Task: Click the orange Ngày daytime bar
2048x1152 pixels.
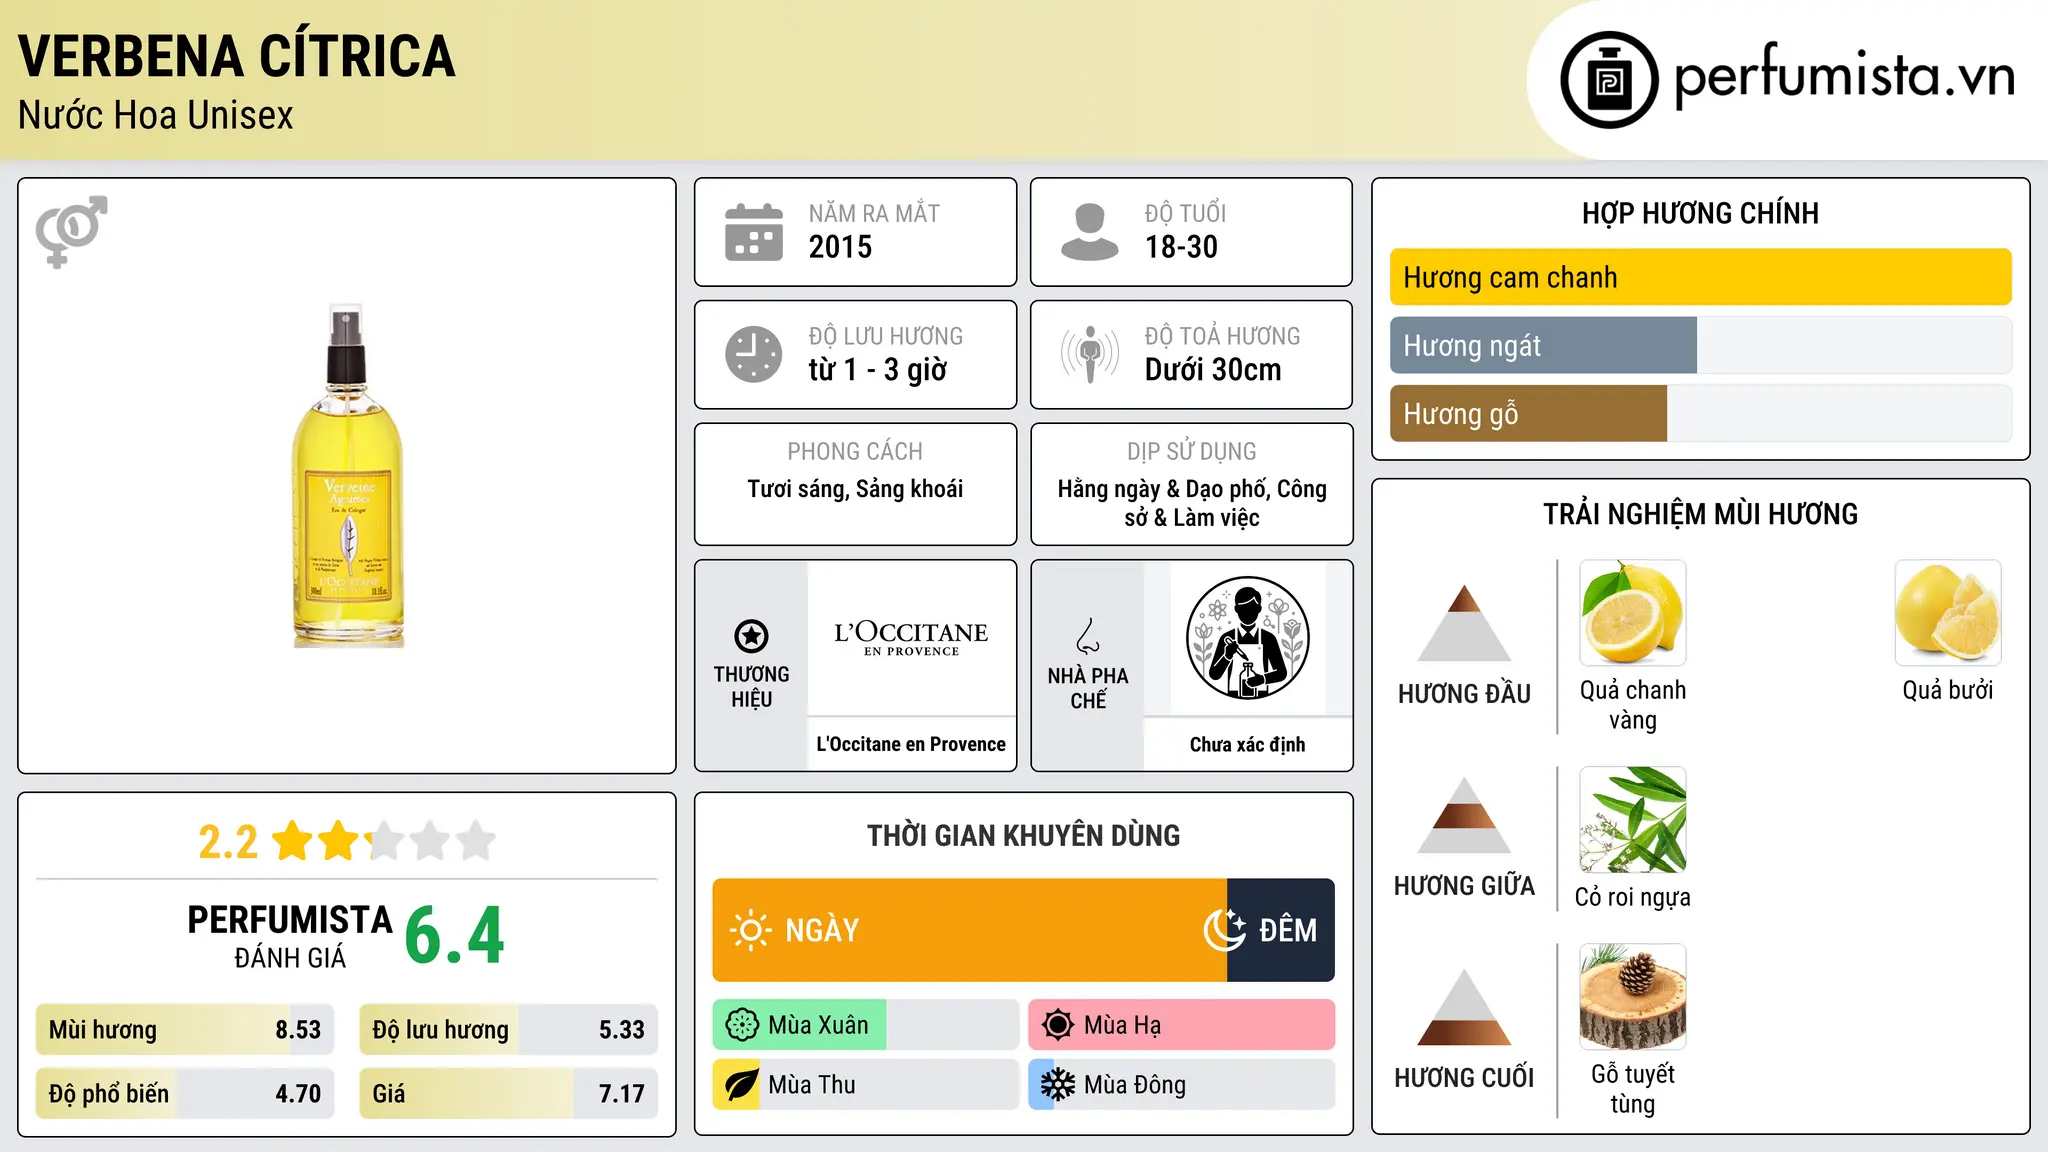Action: 969,930
